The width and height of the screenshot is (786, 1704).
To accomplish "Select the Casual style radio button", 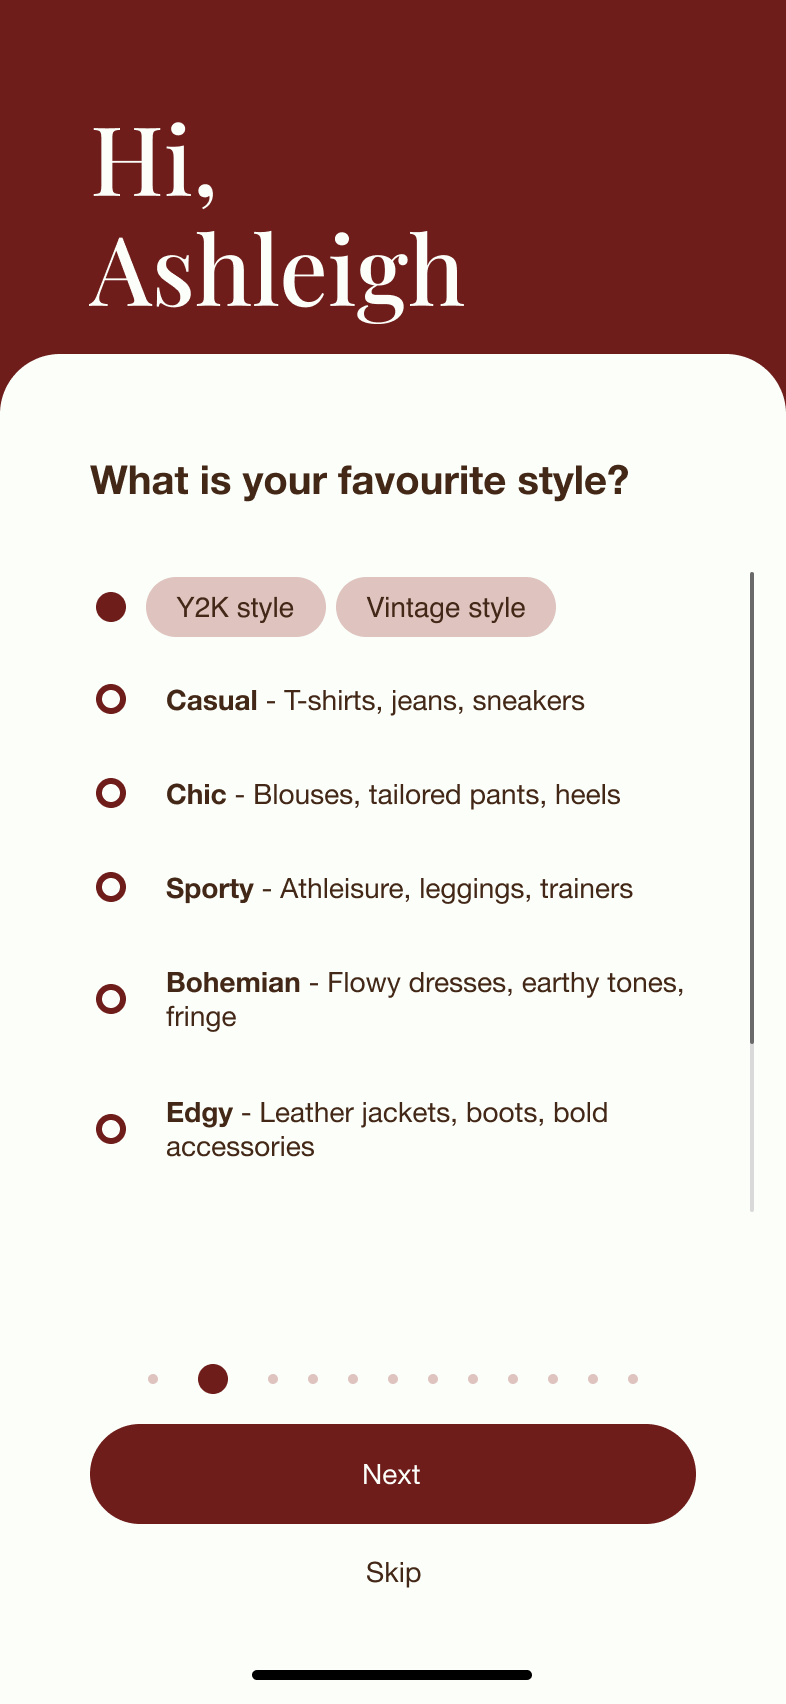I will pos(111,700).
